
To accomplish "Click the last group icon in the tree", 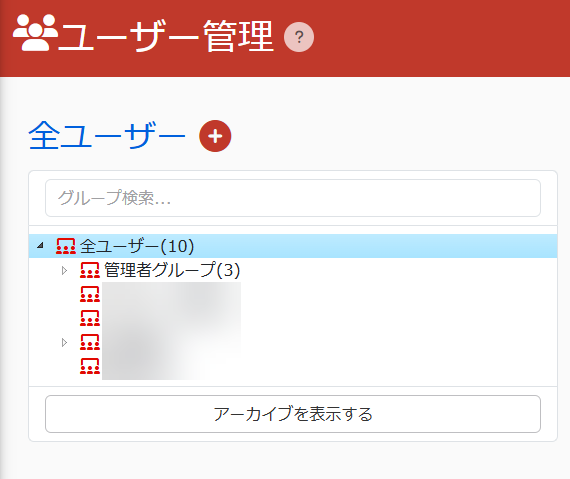I will tap(90, 366).
